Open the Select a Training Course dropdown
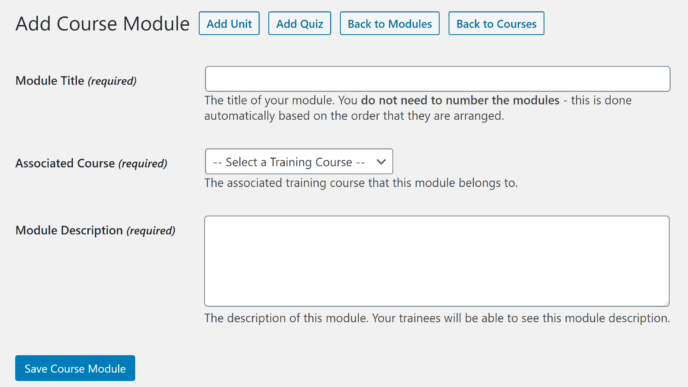Image resolution: width=688 pixels, height=387 pixels. point(299,161)
